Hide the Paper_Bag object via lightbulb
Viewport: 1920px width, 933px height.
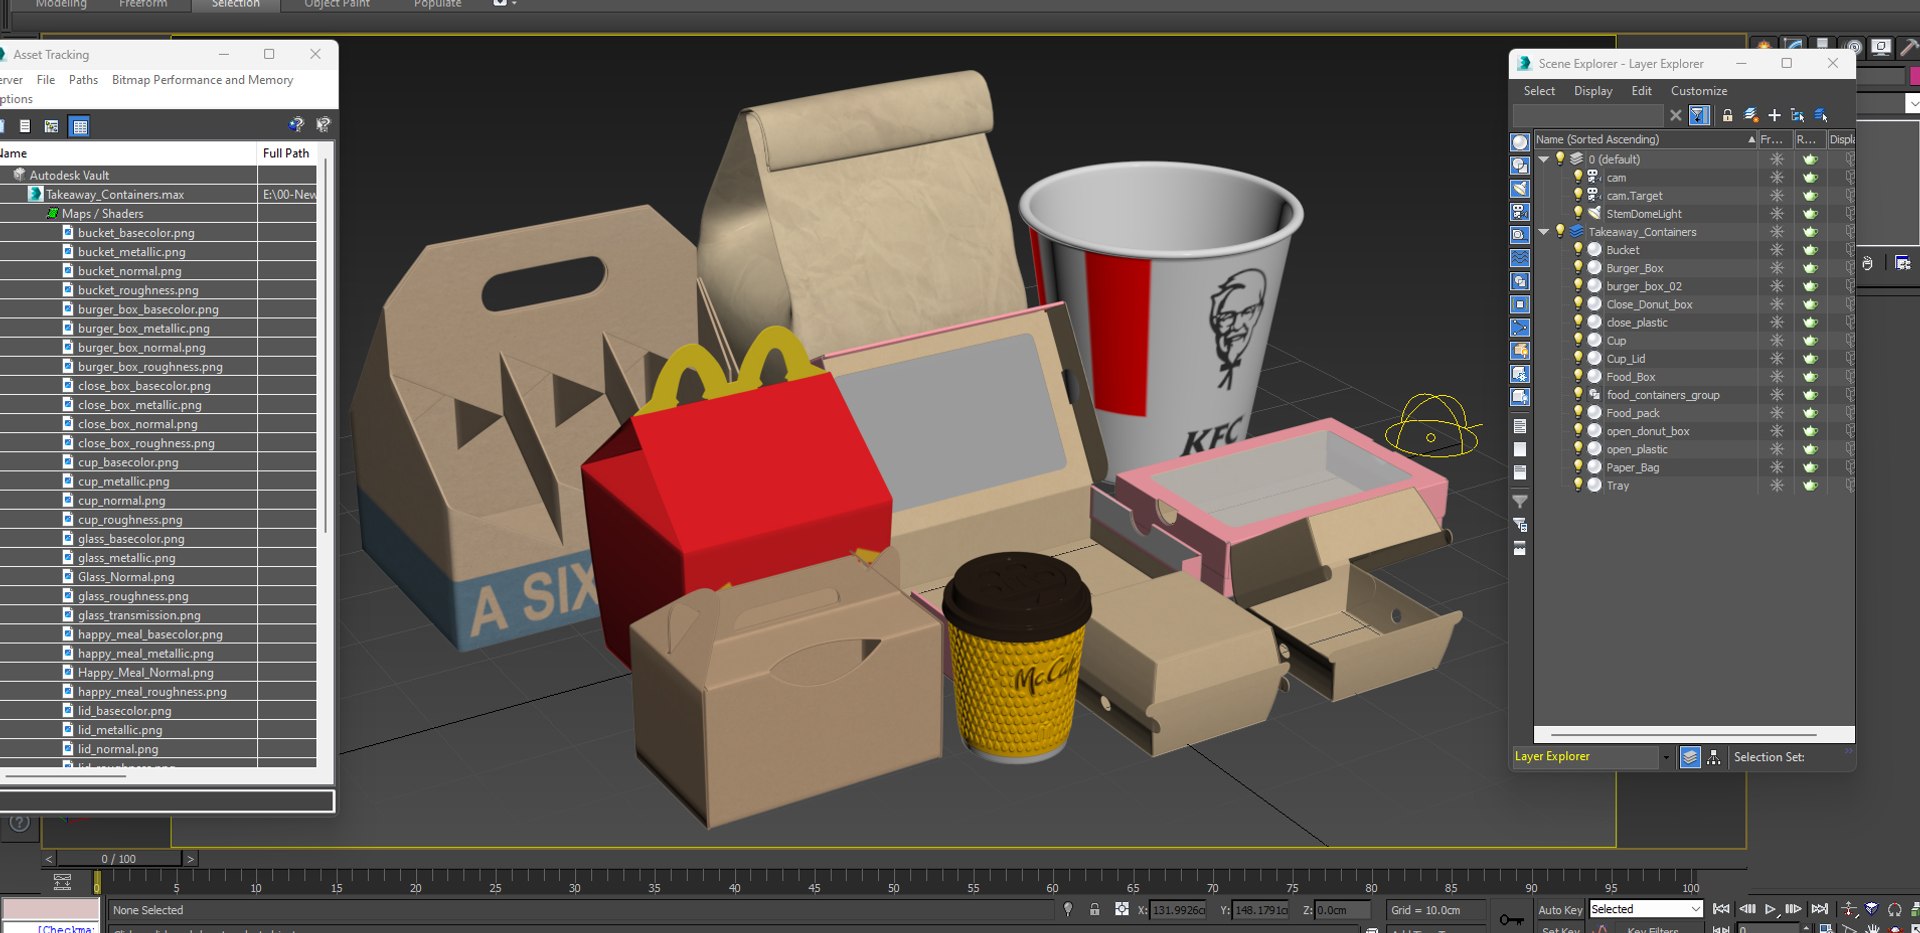1579,467
